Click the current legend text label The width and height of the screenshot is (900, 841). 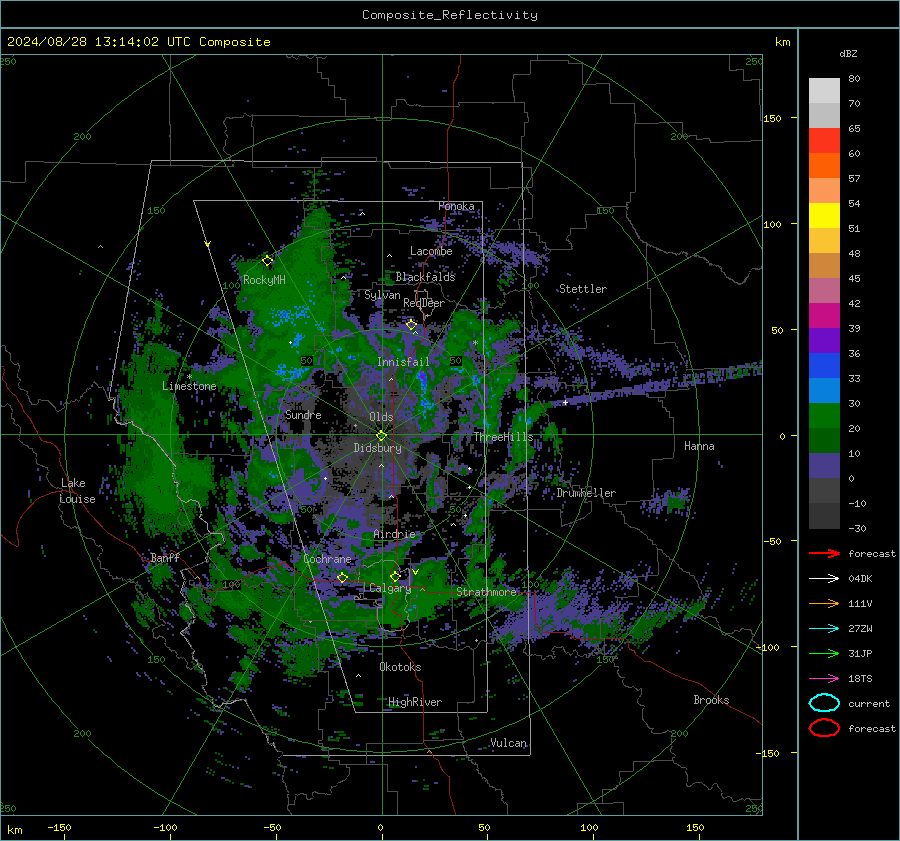coord(869,704)
